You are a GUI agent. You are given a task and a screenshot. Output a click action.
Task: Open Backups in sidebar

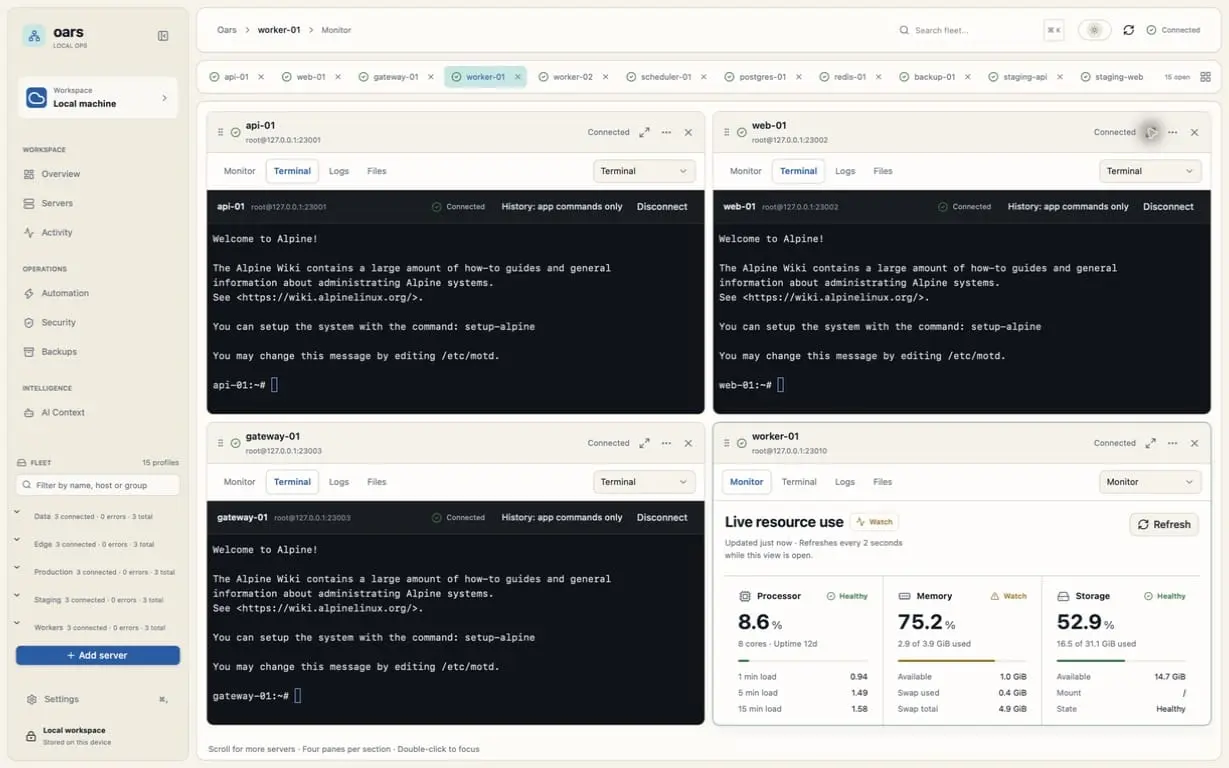[x=59, y=351]
